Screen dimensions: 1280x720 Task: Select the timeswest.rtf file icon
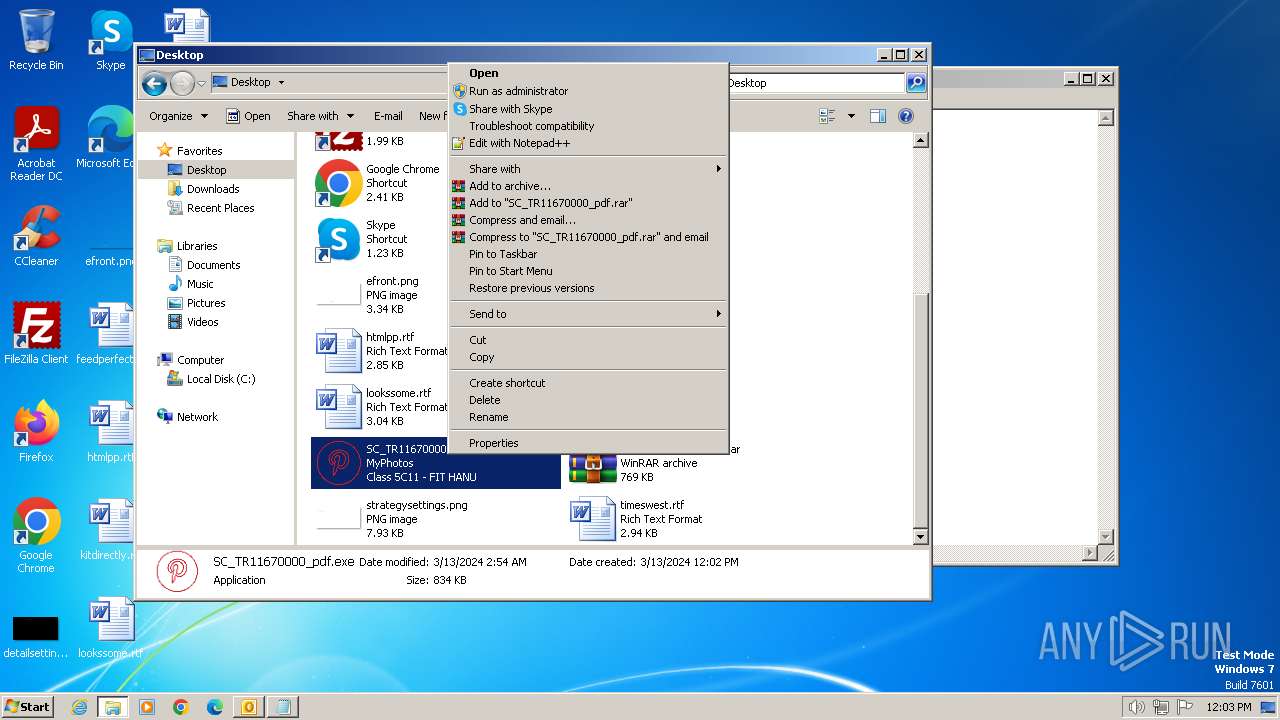[x=593, y=519]
